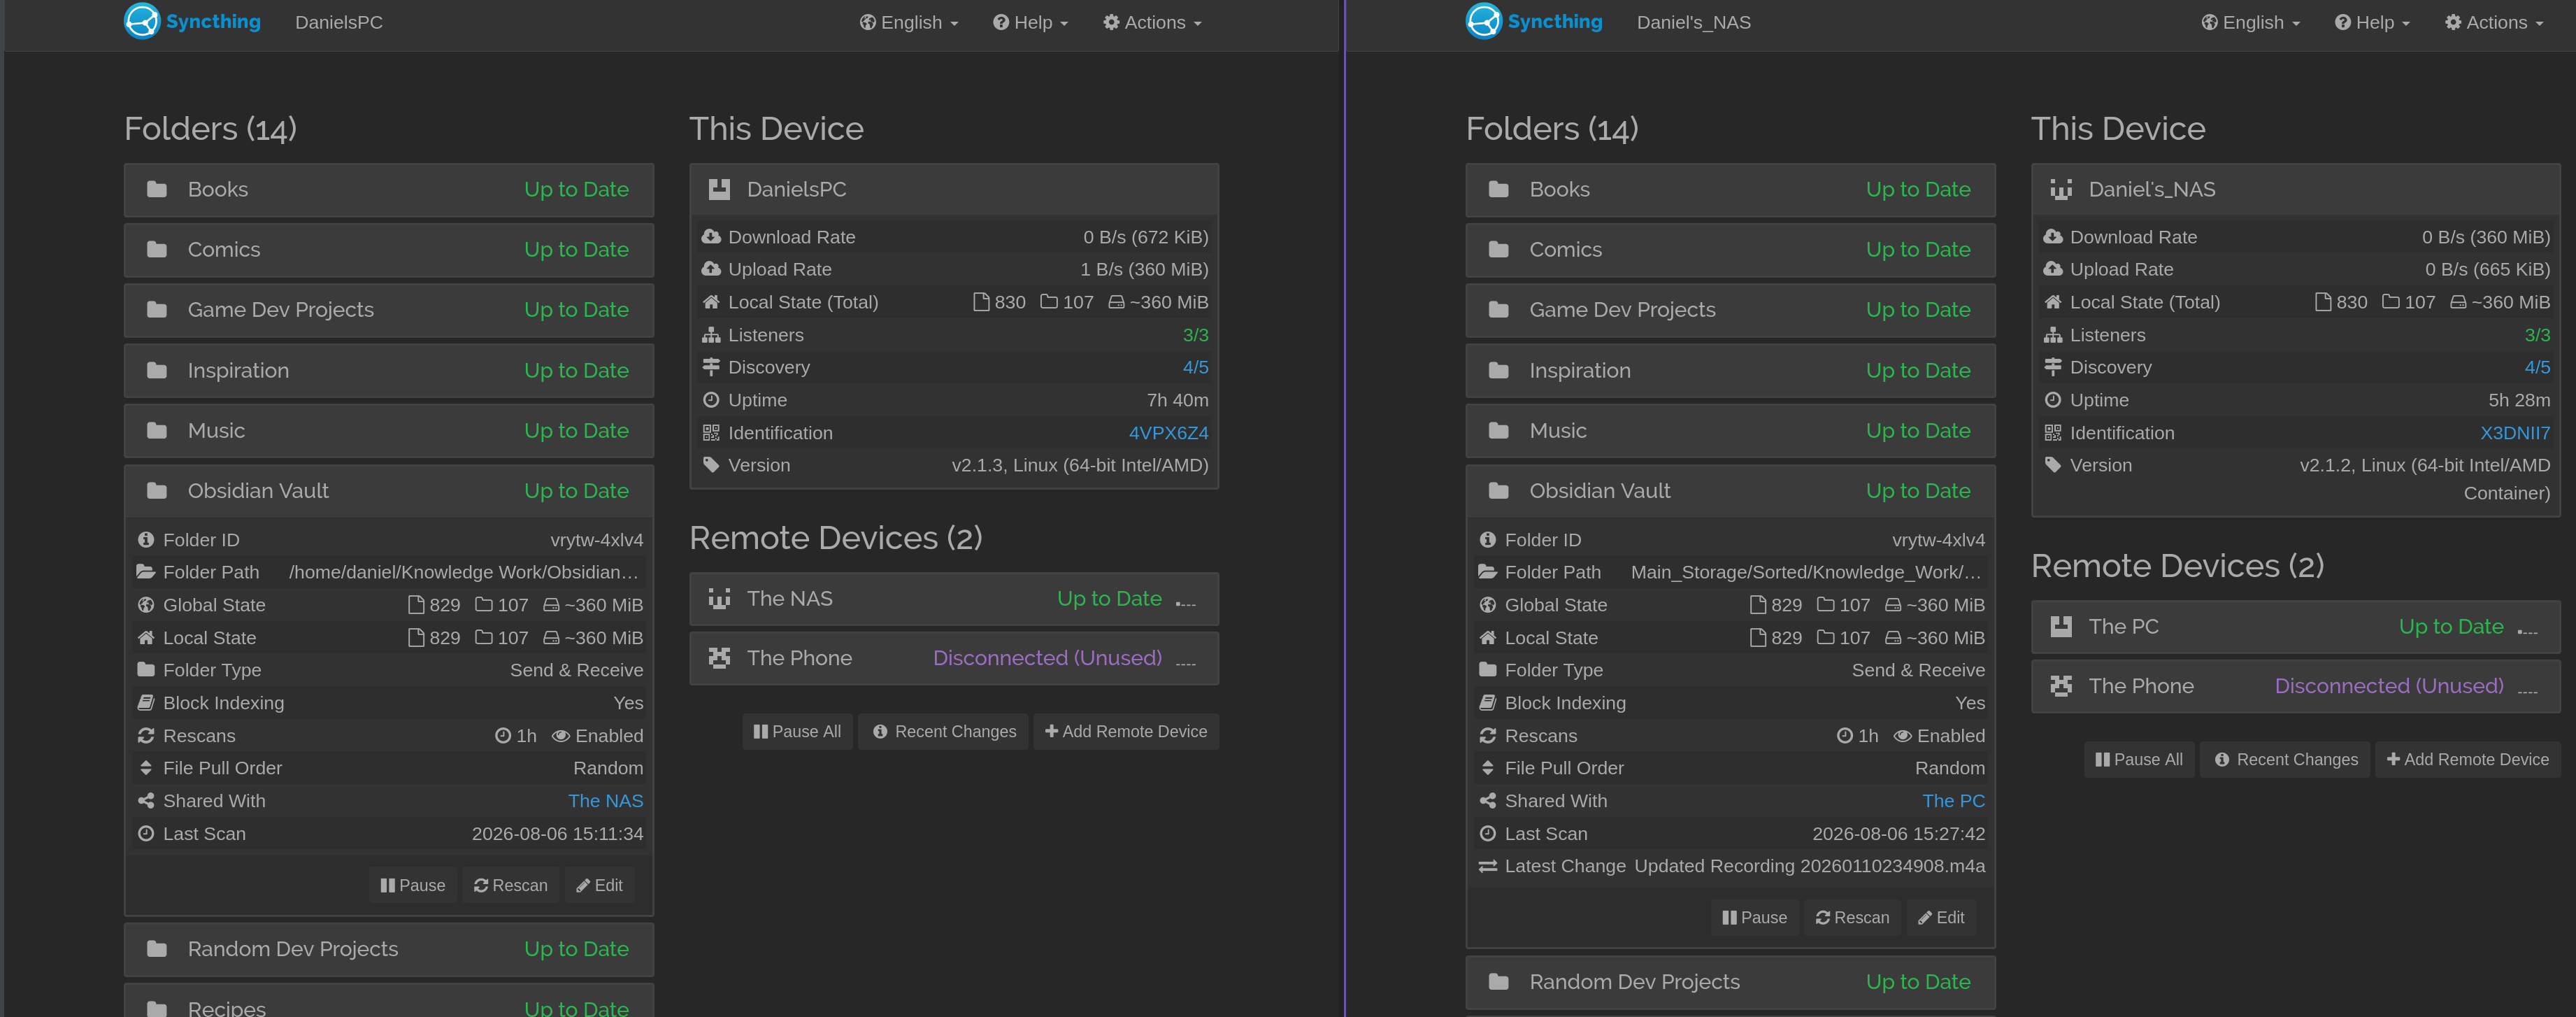Expand the Game Dev Projects folder in Daniel's_NAS window
2576x1017 pixels.
[1731, 310]
